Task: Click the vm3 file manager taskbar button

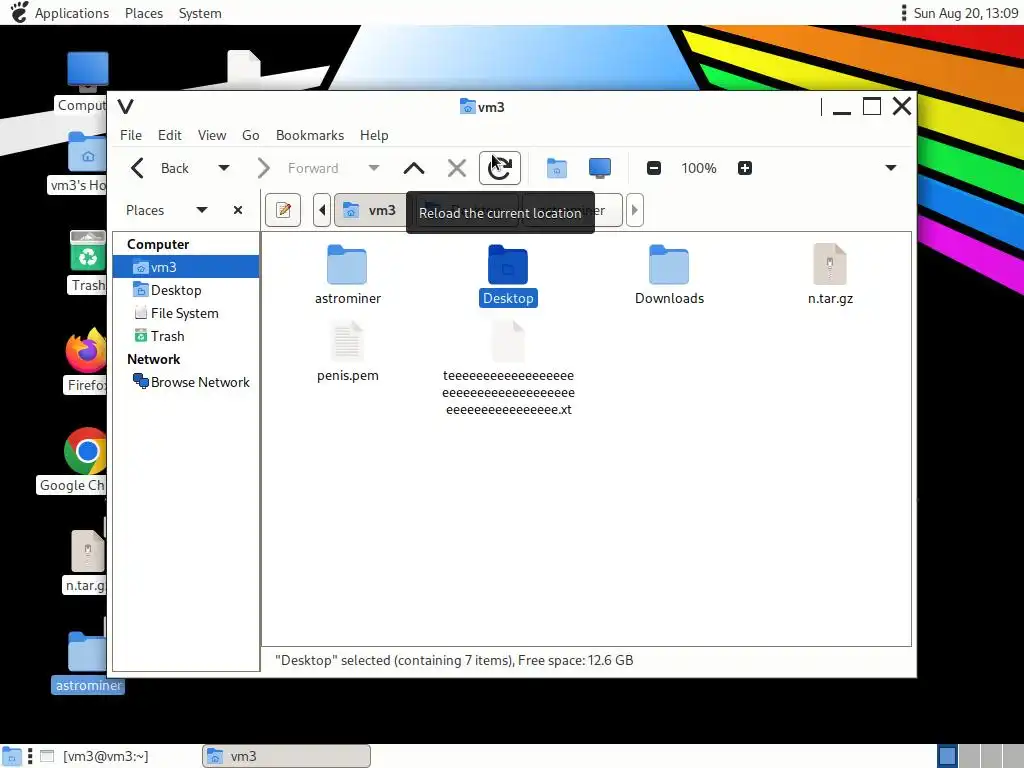Action: pyautogui.click(x=287, y=756)
